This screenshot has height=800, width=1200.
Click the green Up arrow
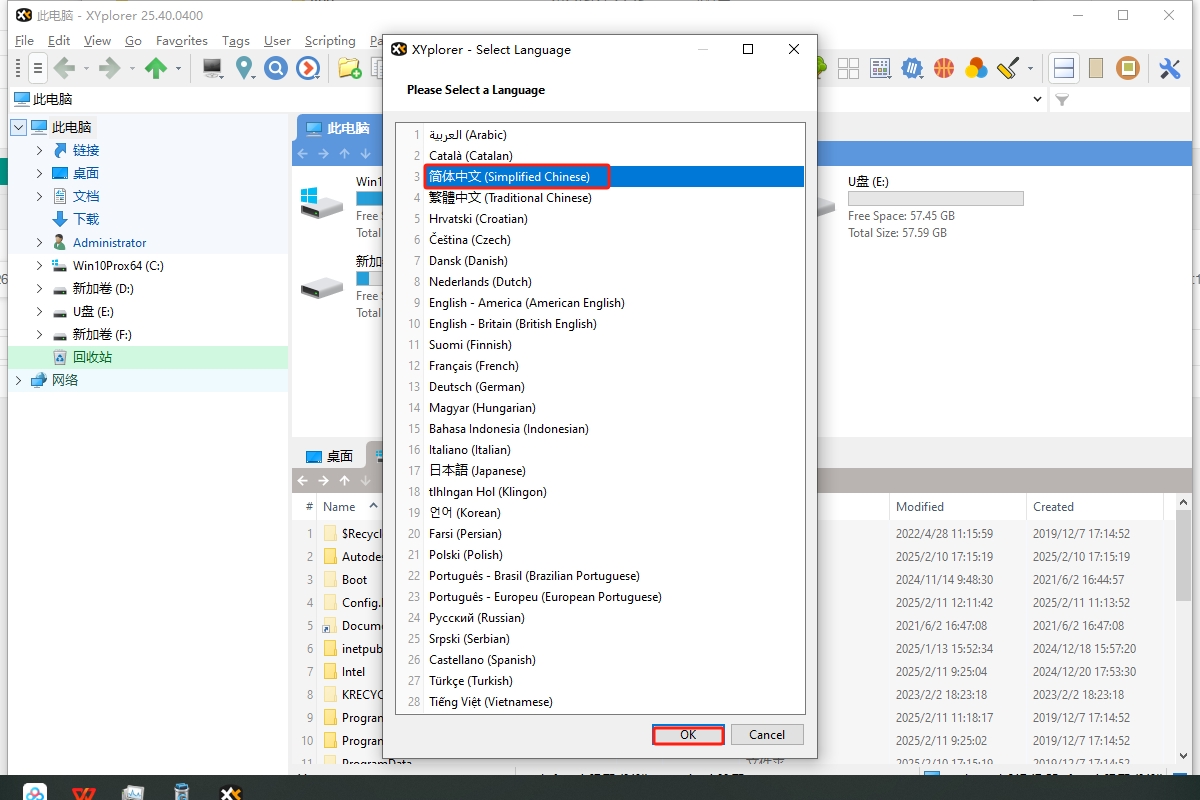tap(156, 68)
